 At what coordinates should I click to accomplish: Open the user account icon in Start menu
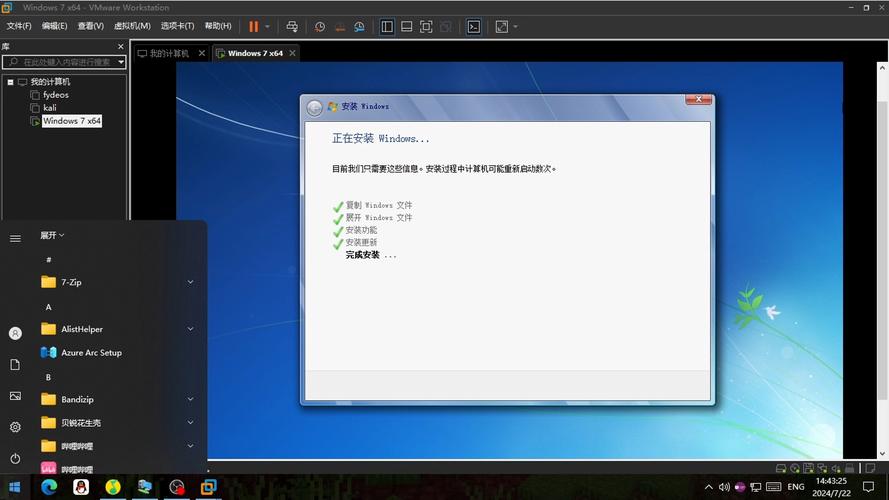15,333
